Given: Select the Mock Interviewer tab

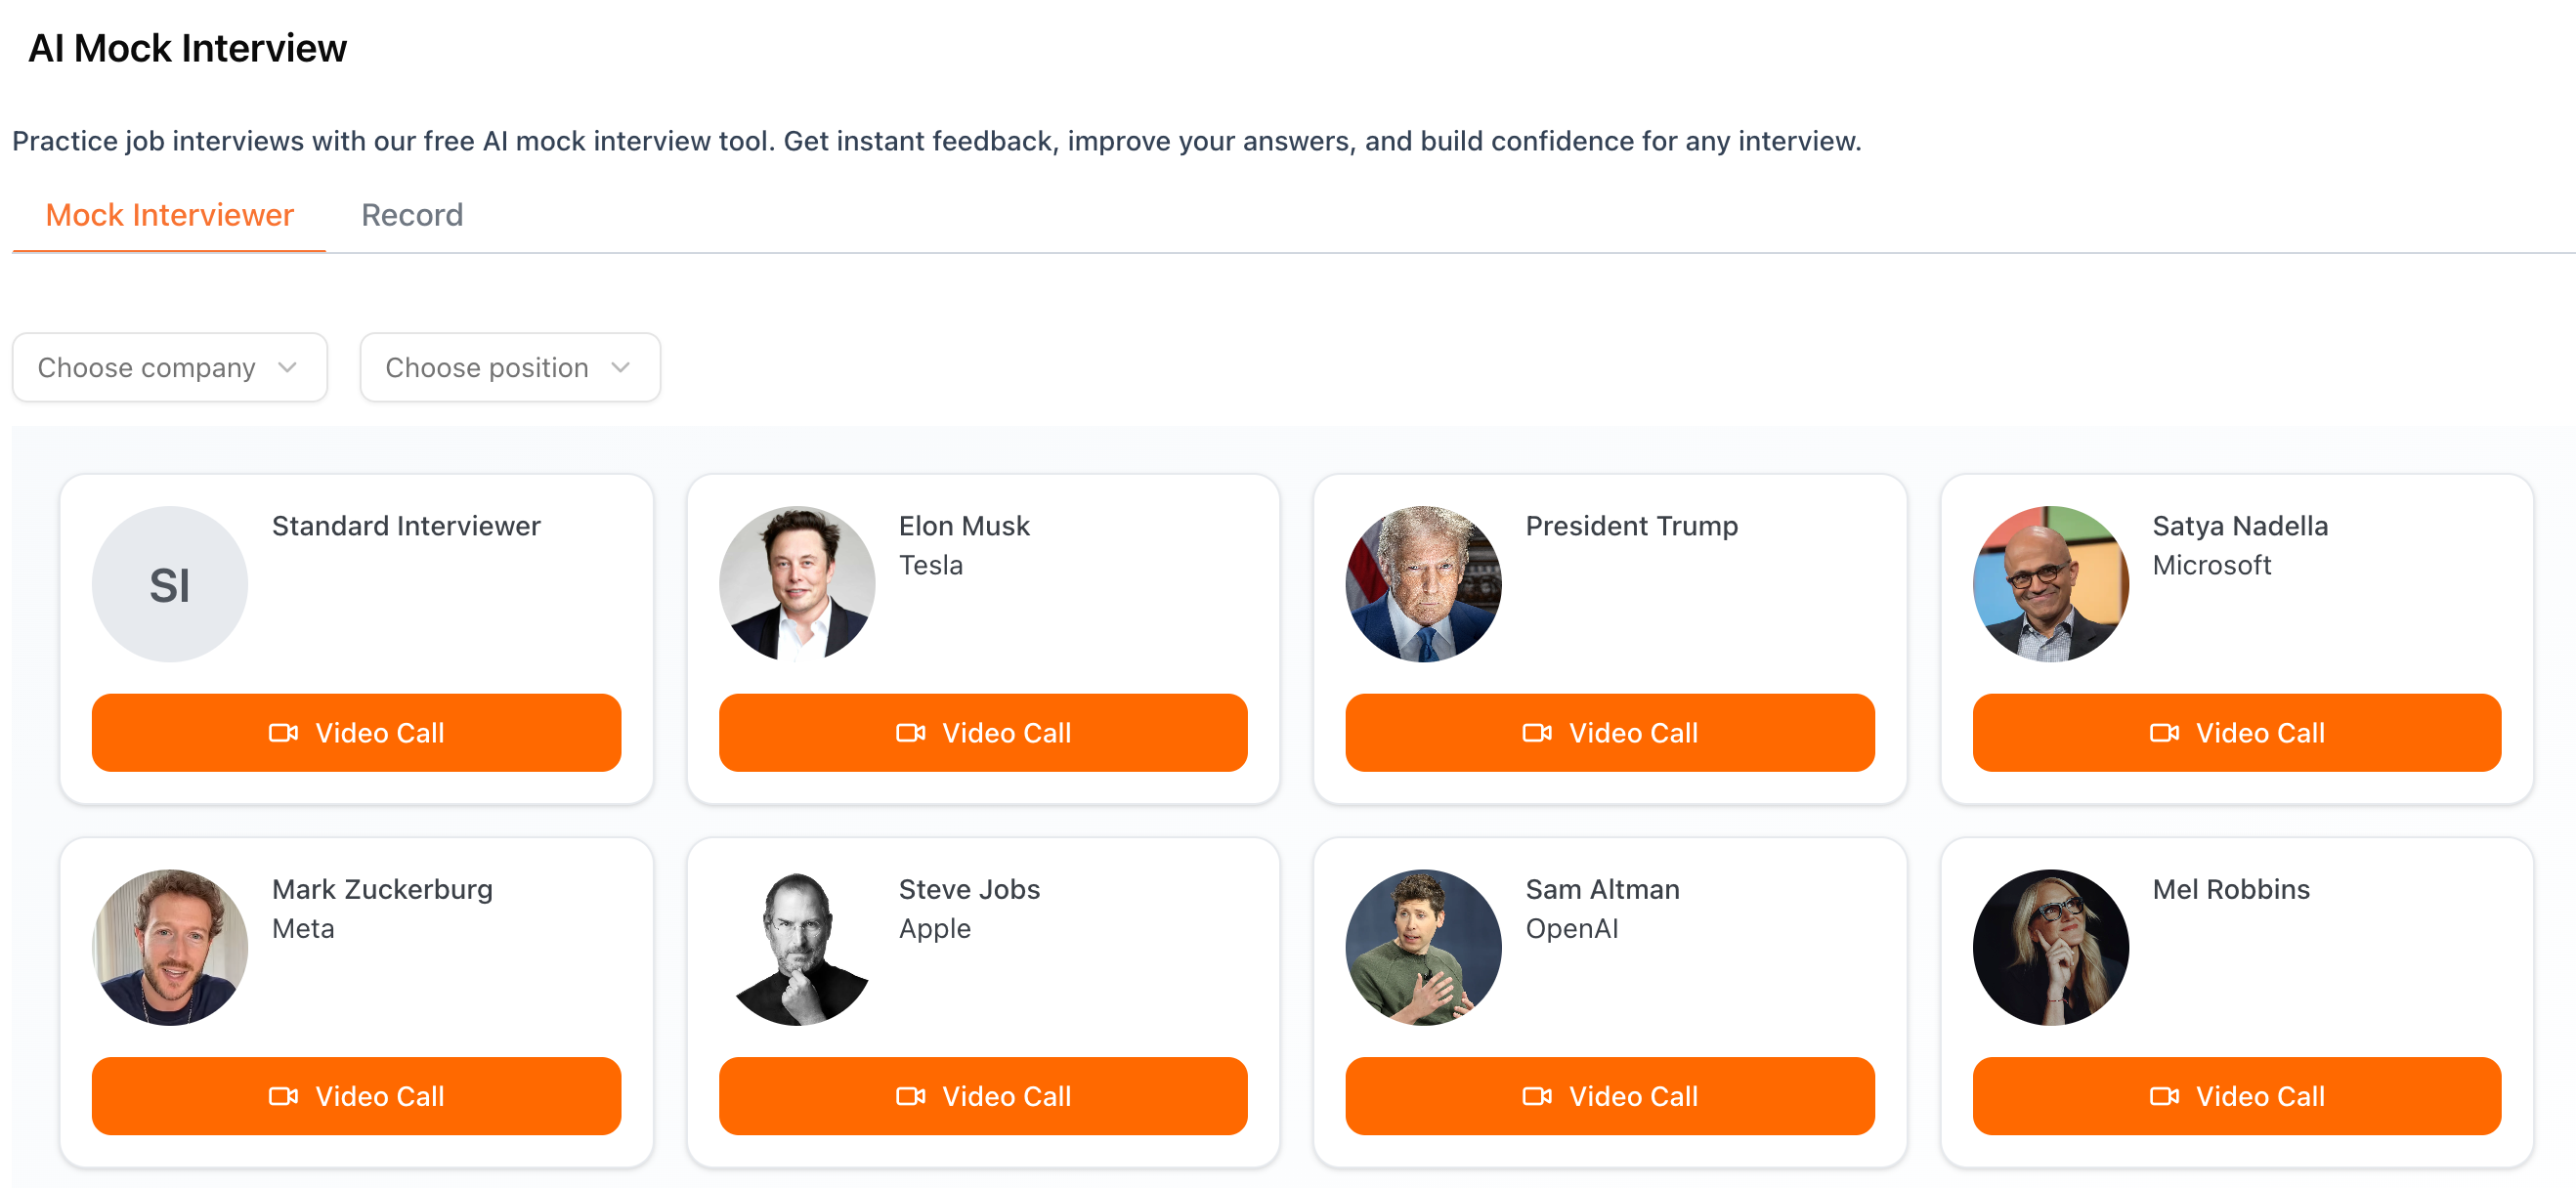Looking at the screenshot, I should point(169,215).
